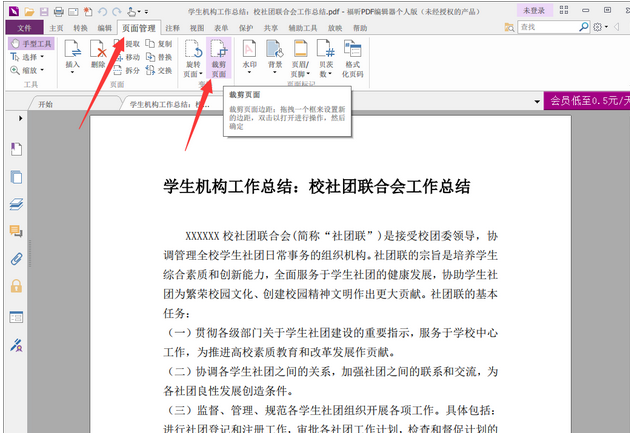
Task: Click the 复制 duplicate page button
Action: click(159, 44)
